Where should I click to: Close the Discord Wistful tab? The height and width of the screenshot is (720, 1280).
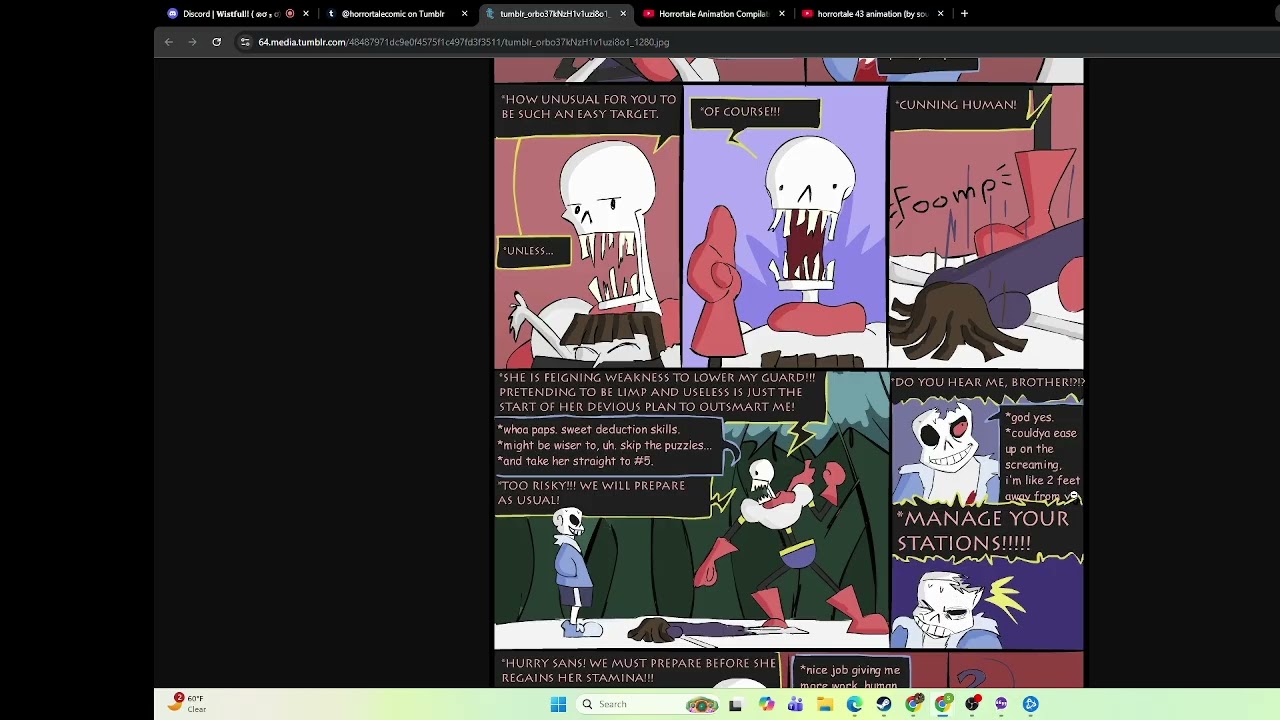306,14
